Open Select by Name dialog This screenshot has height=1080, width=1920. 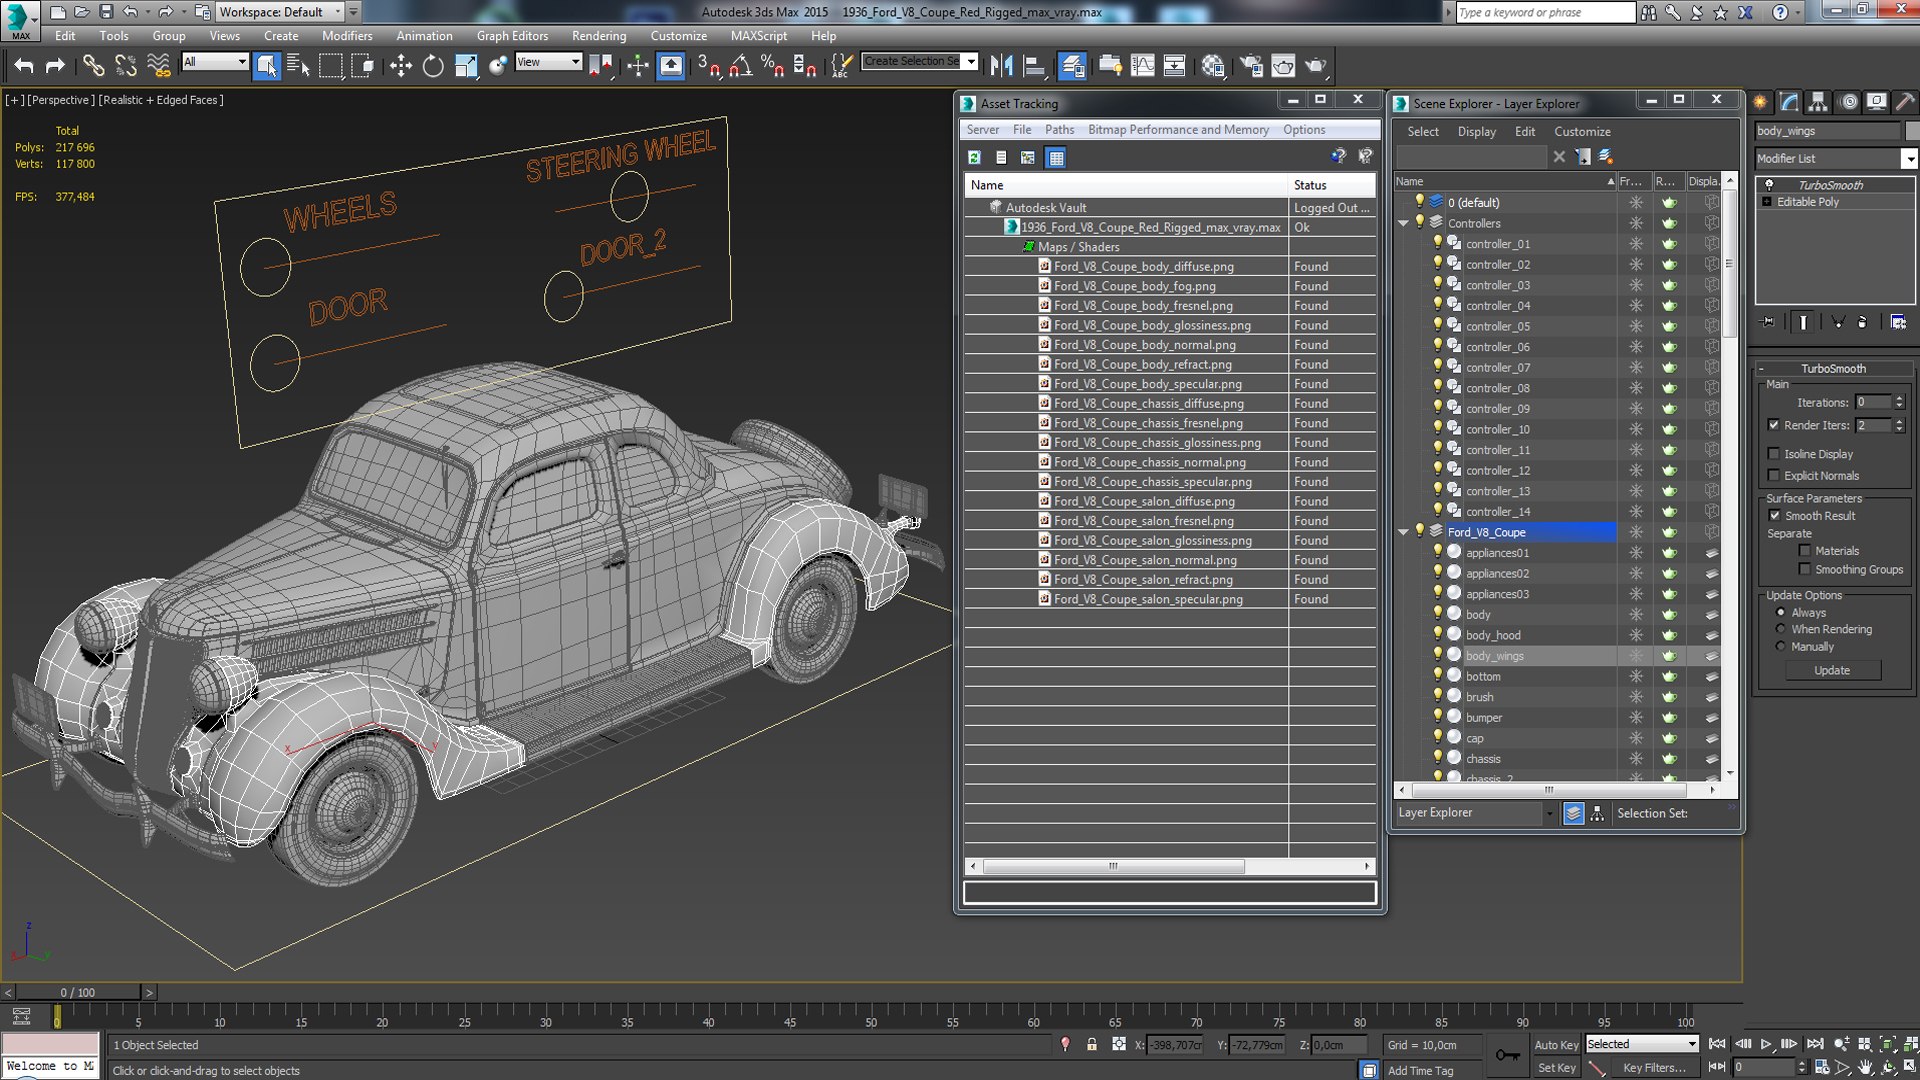click(298, 66)
